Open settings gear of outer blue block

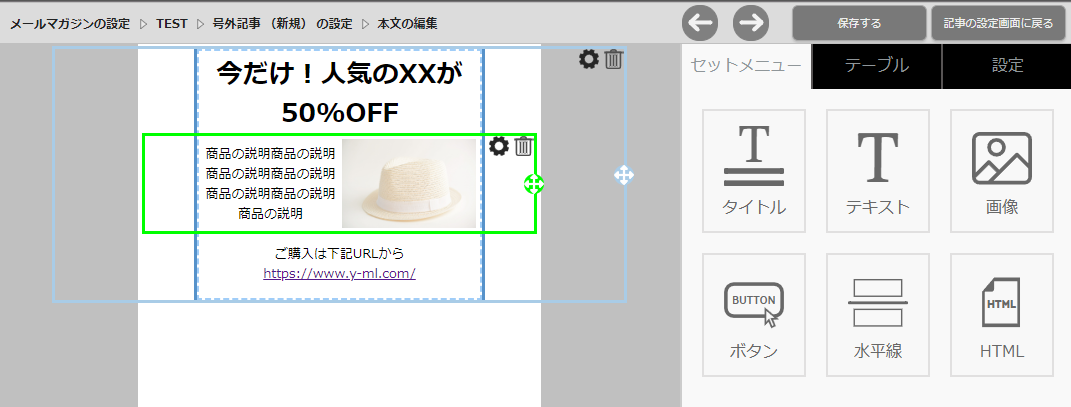(589, 60)
